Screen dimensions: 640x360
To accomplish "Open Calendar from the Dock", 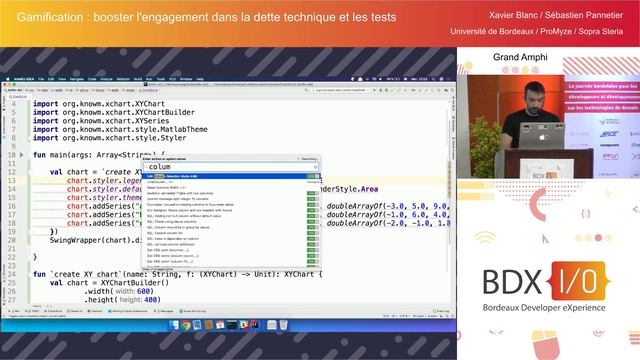I will coord(220,325).
